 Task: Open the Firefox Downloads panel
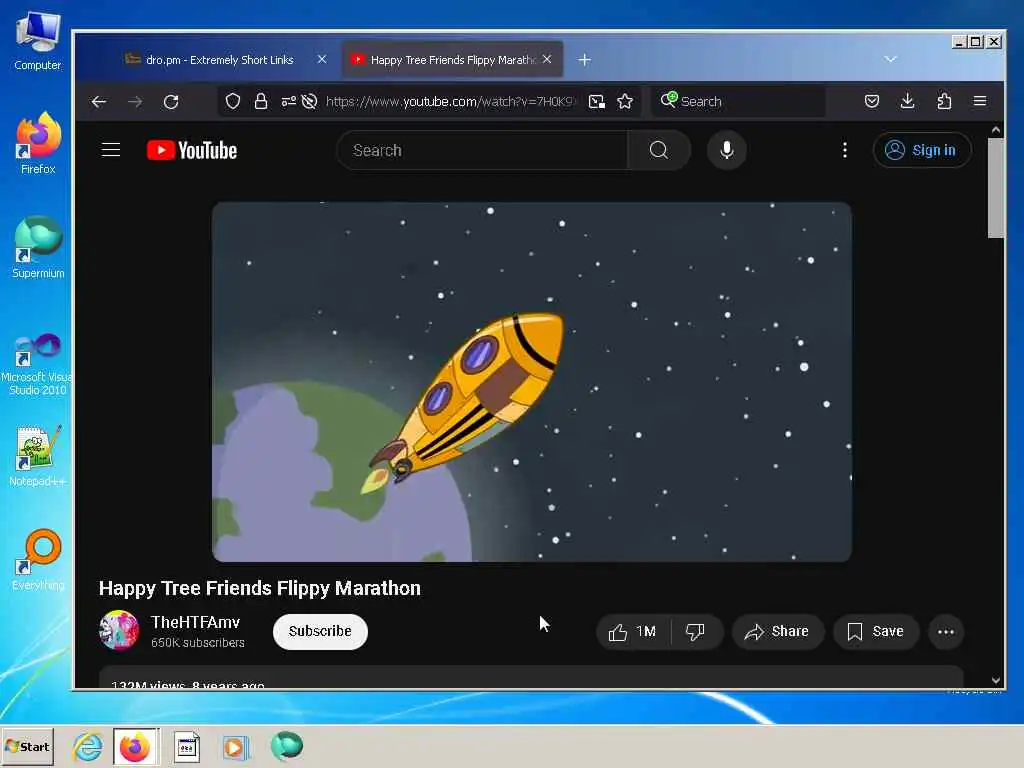coord(907,101)
